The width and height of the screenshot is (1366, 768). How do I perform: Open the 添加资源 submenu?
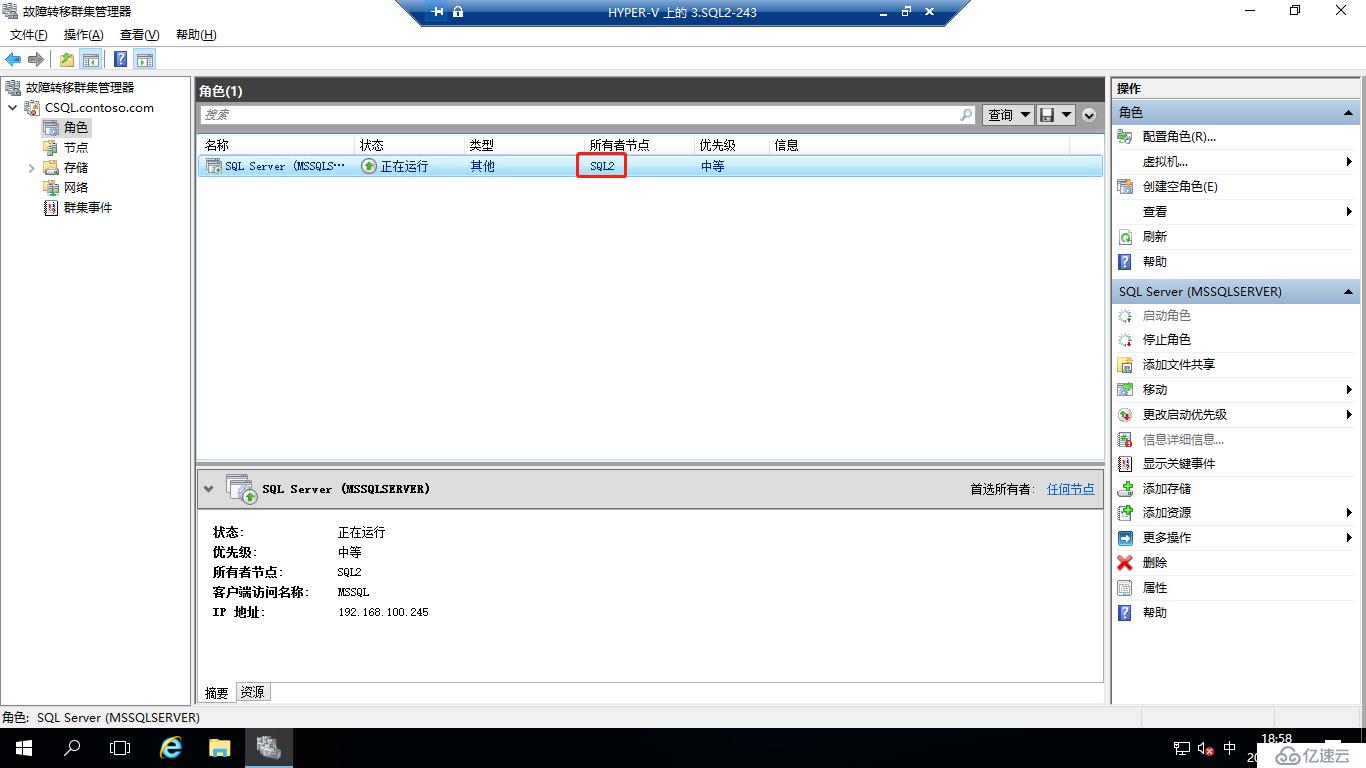[1167, 513]
